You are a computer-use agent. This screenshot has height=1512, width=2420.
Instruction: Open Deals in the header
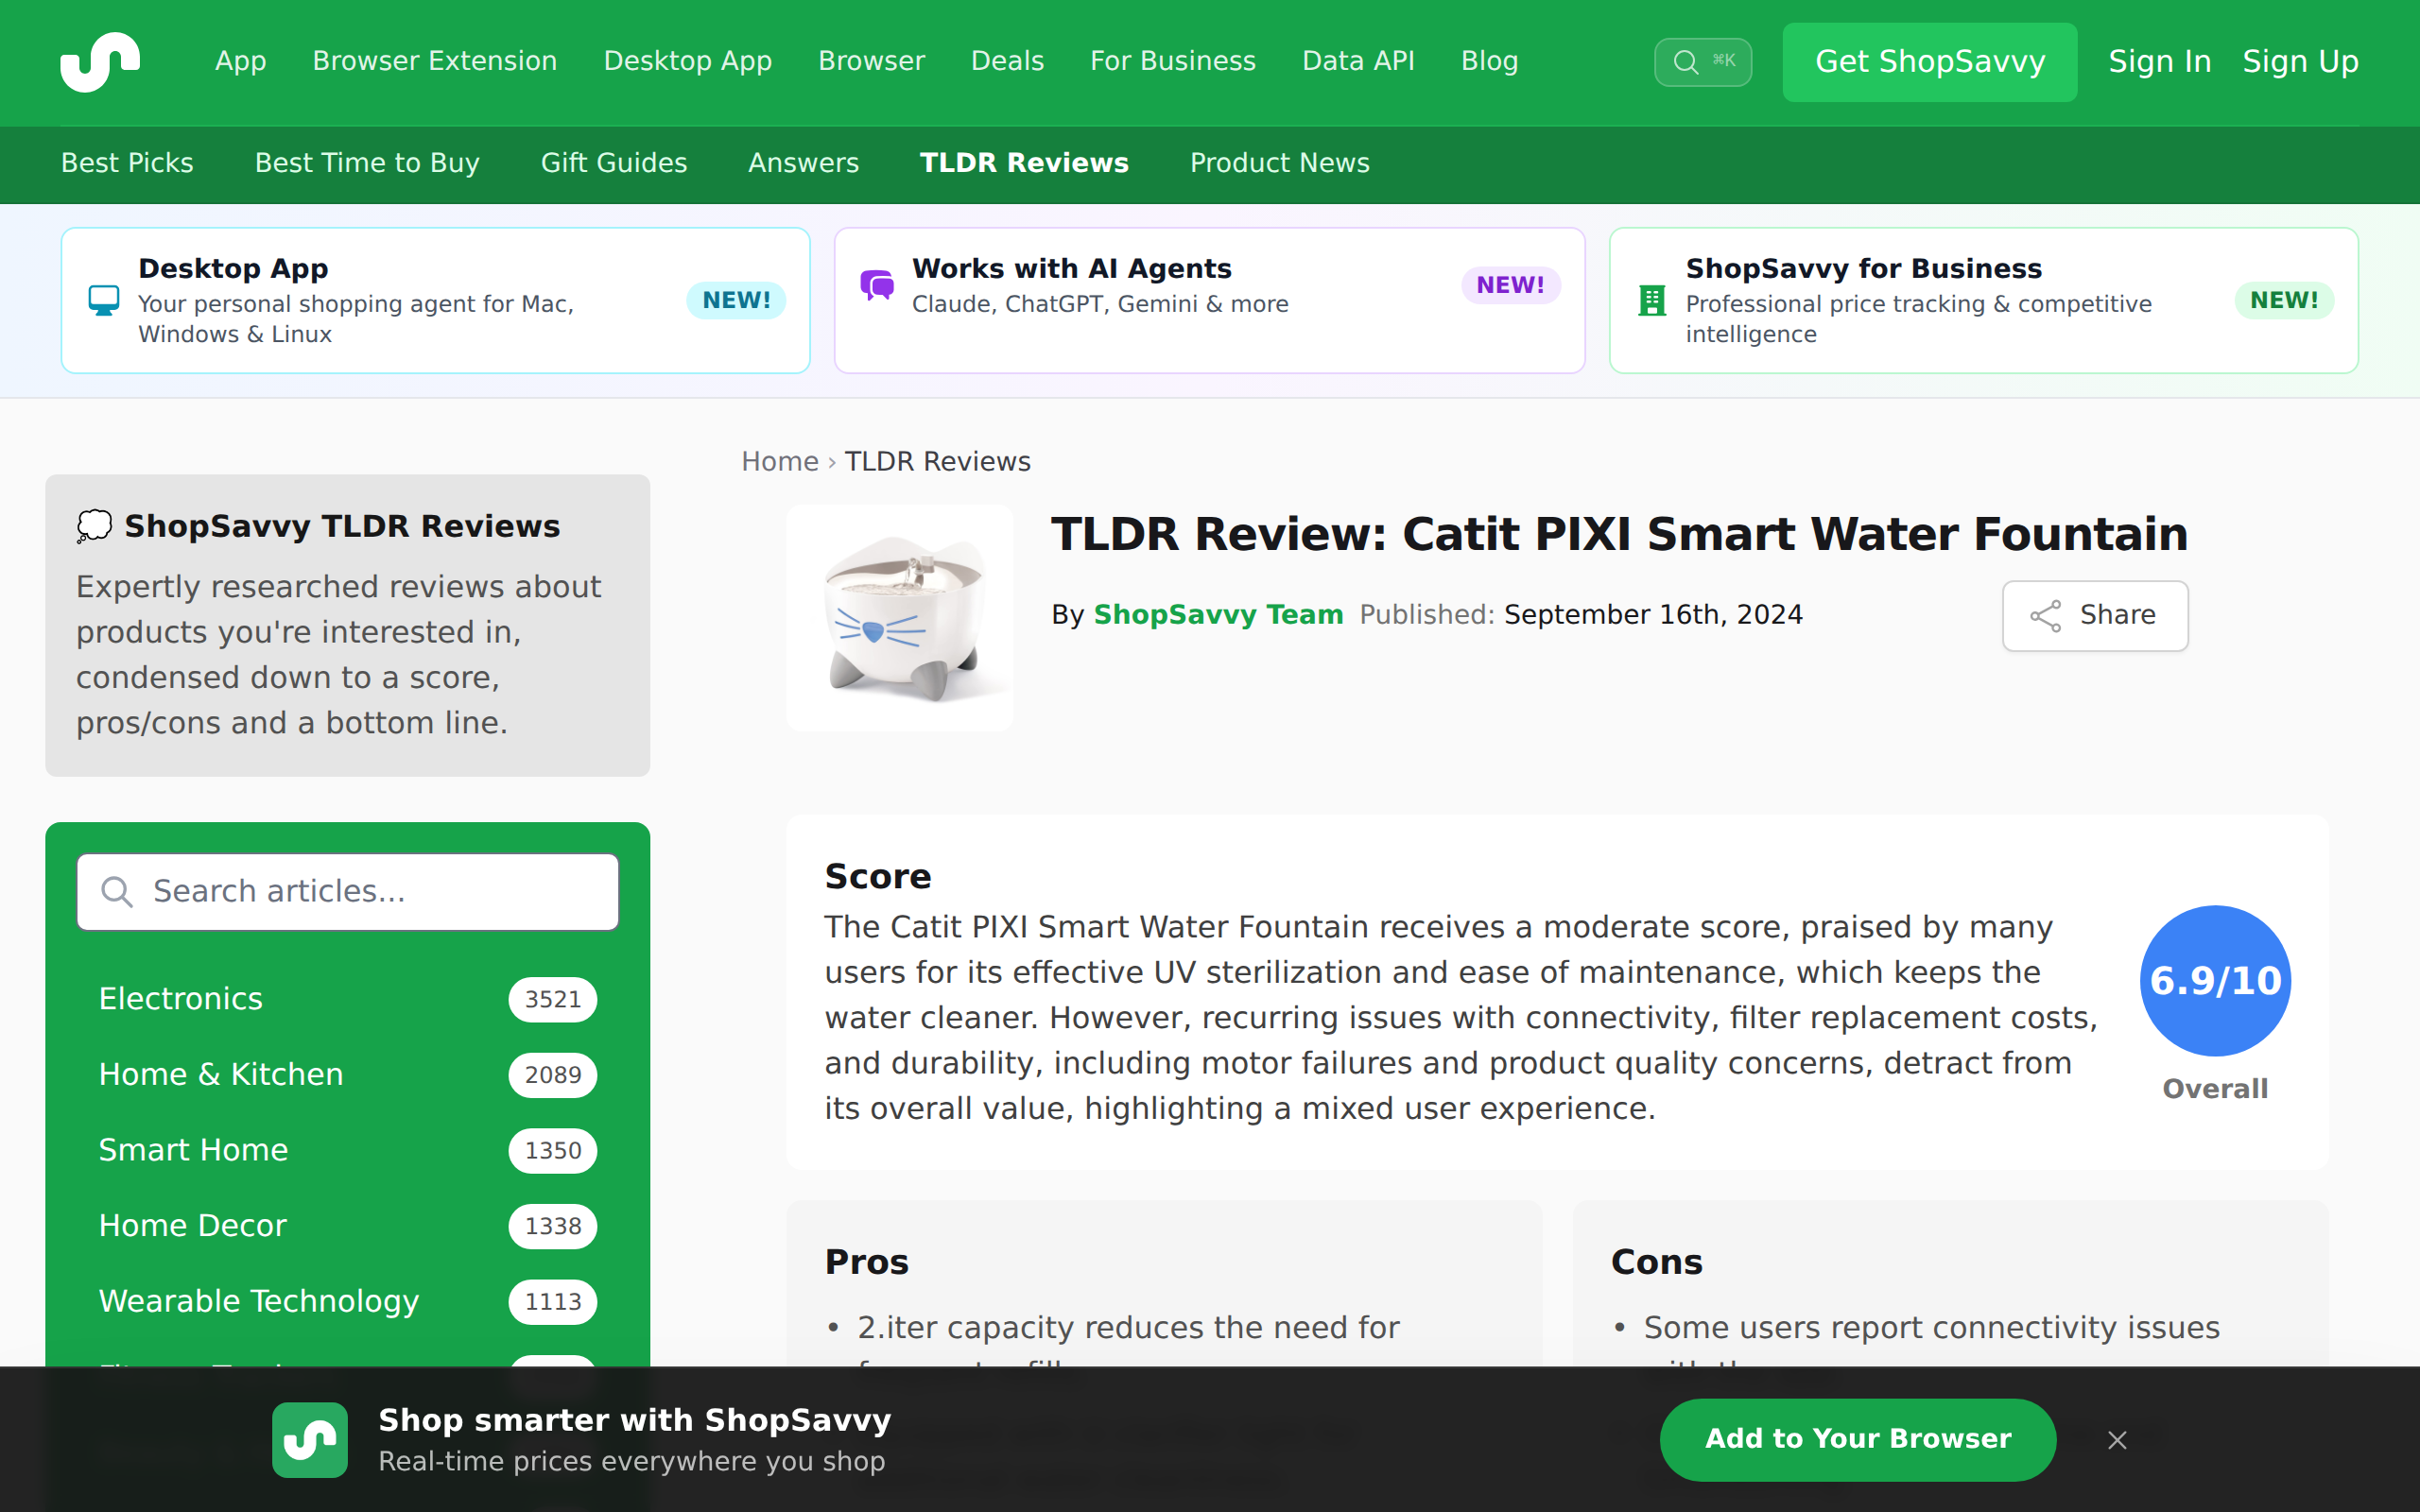tap(1007, 61)
